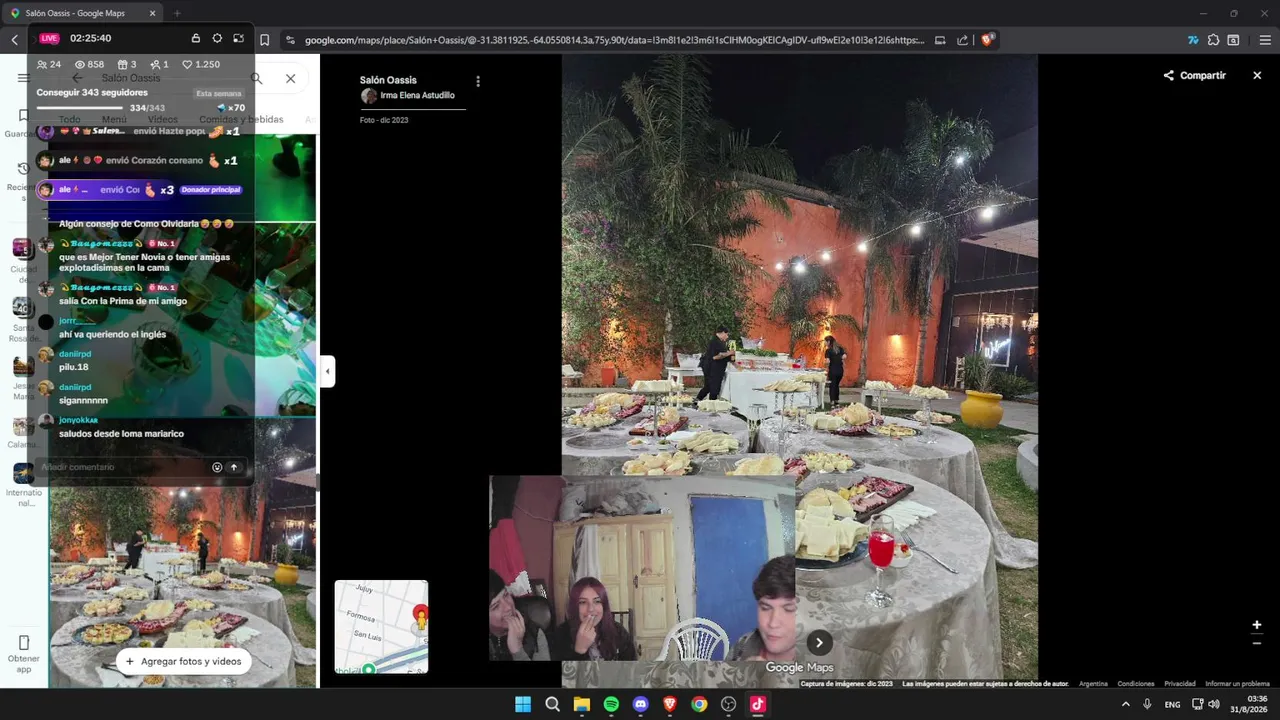Click the screen cast icon in address bar
This screenshot has height=720, width=1280.
940,40
